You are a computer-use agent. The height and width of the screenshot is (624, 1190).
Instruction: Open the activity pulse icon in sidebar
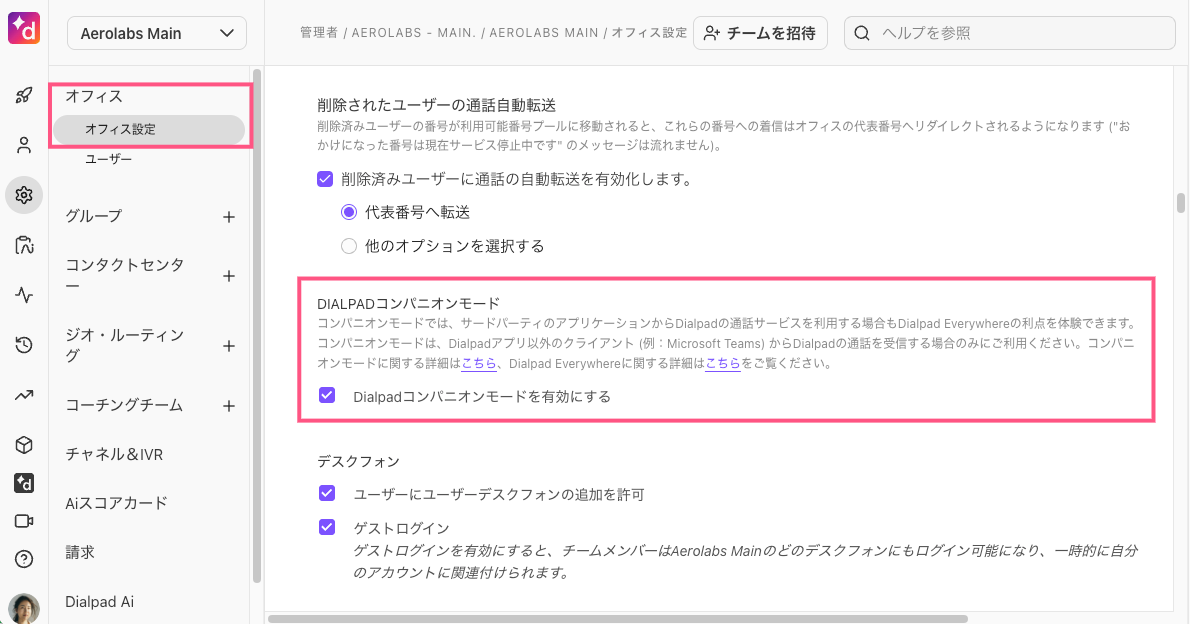[x=24, y=295]
